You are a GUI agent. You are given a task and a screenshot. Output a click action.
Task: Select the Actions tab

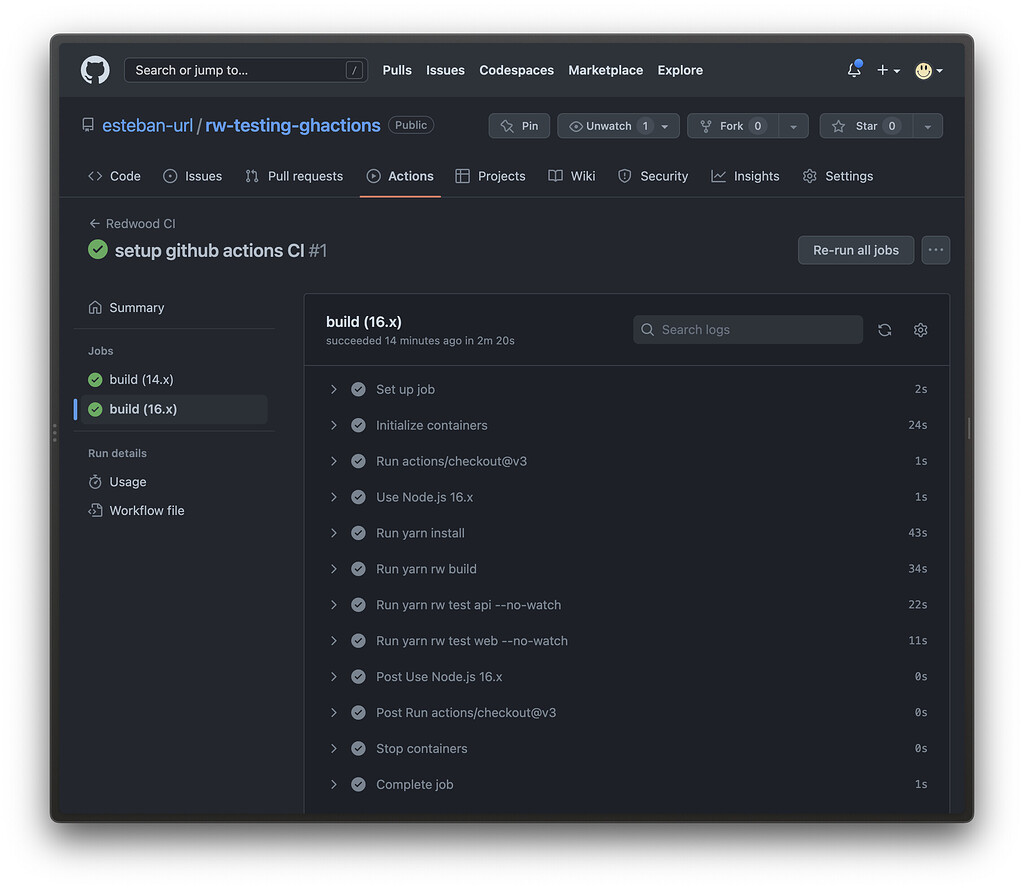tap(400, 176)
